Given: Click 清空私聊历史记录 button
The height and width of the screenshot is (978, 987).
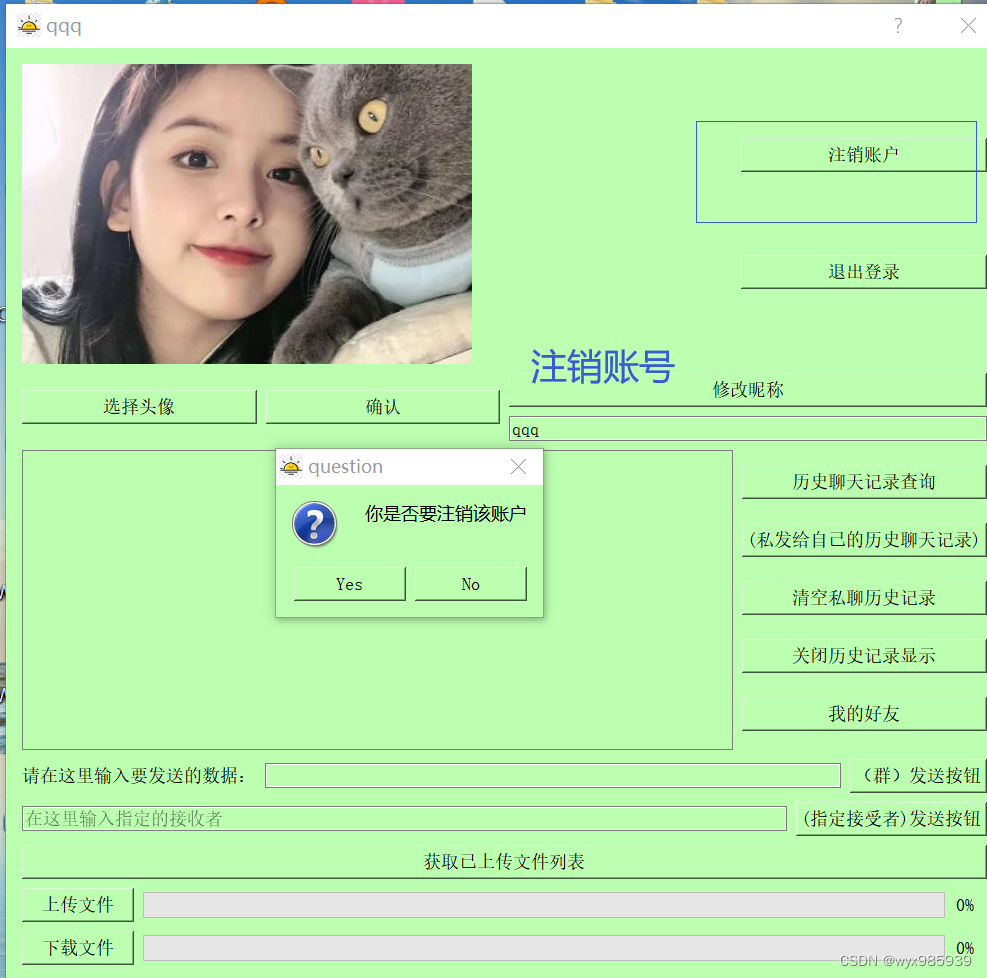Looking at the screenshot, I should [x=864, y=598].
